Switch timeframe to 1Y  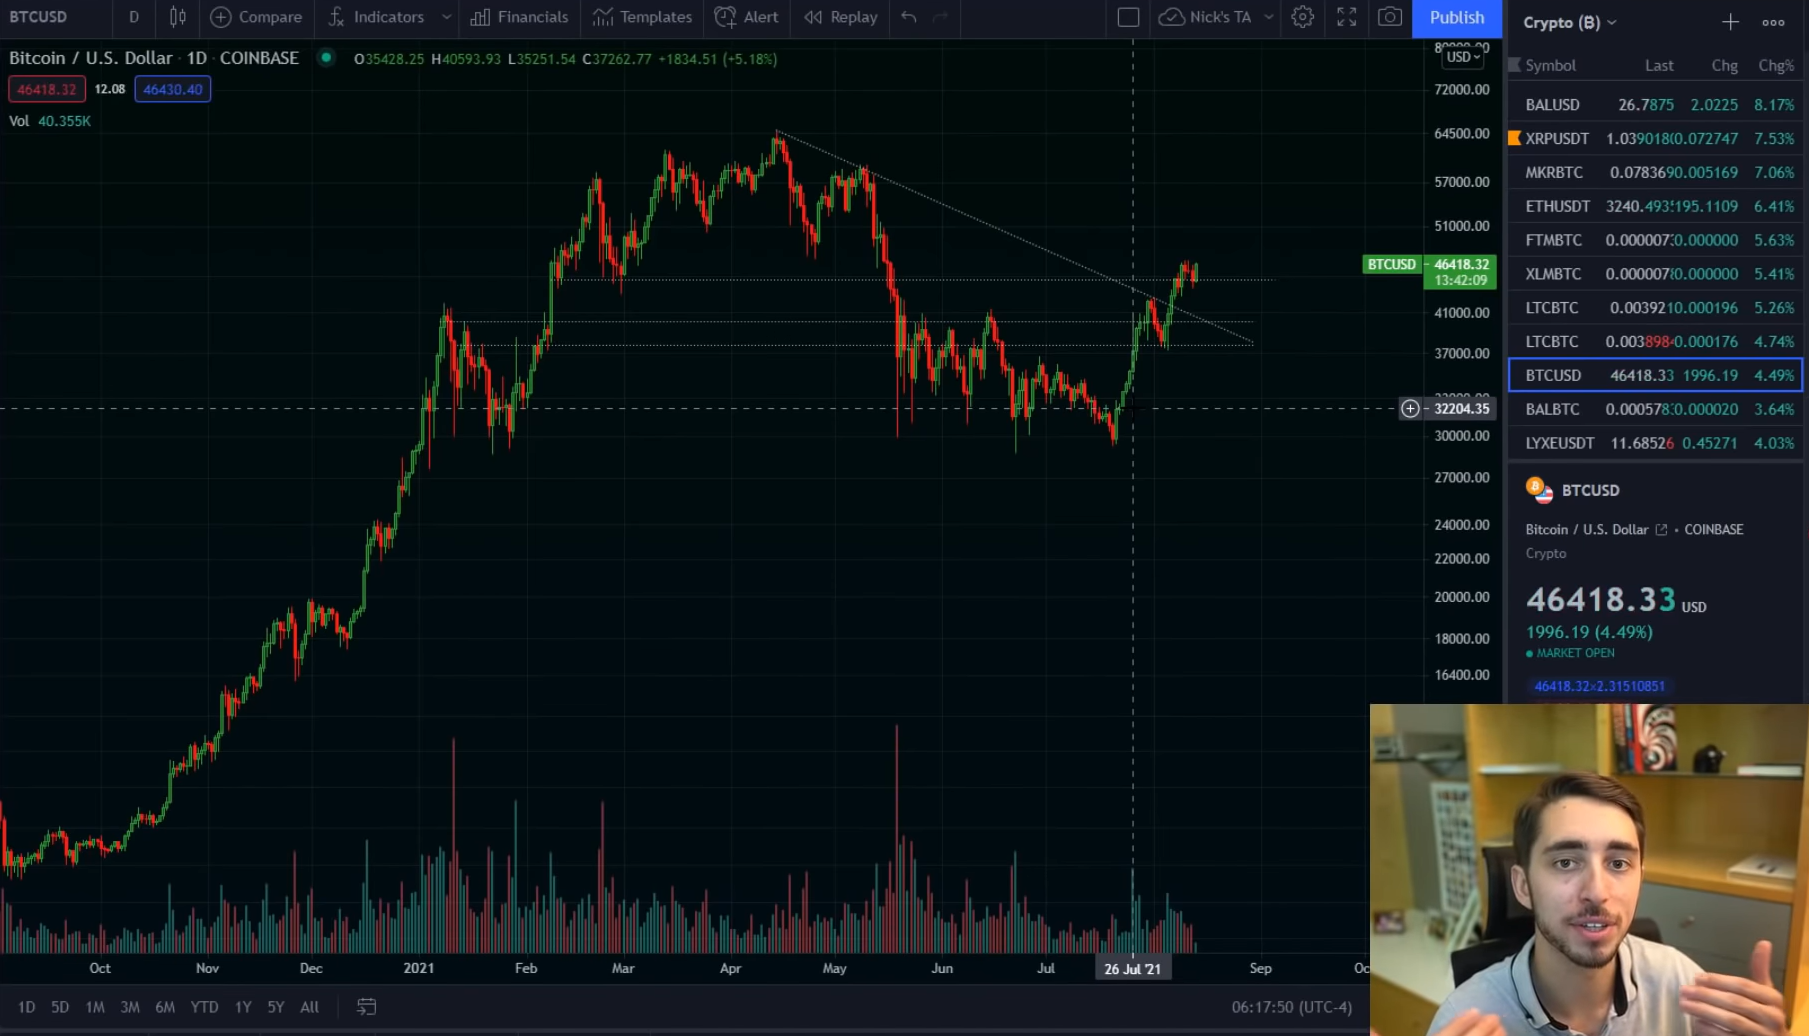point(242,1007)
